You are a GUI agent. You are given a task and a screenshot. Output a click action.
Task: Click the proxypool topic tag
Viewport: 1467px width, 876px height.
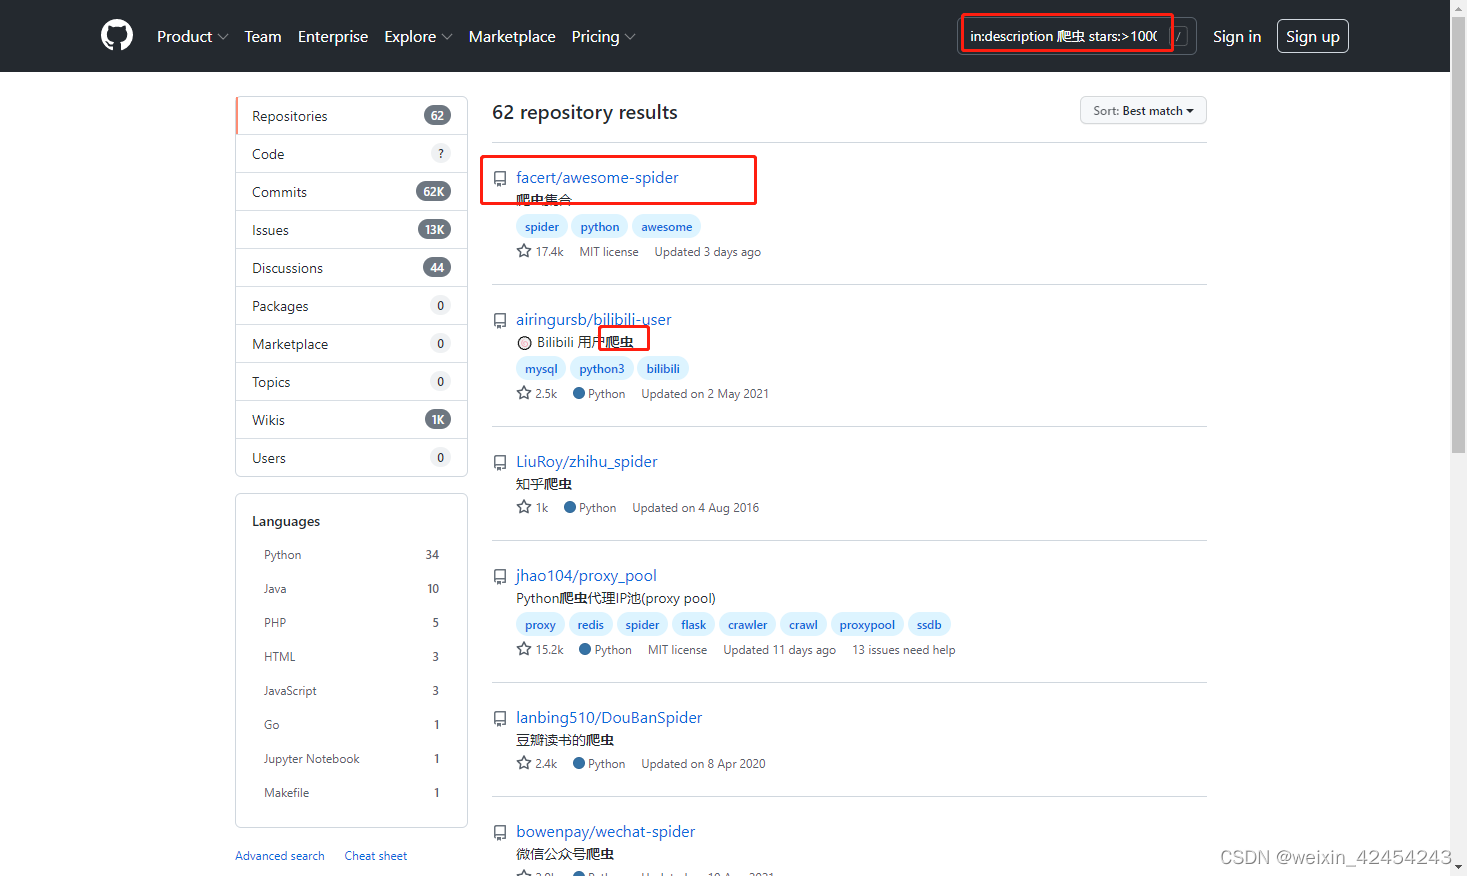pyautogui.click(x=867, y=625)
